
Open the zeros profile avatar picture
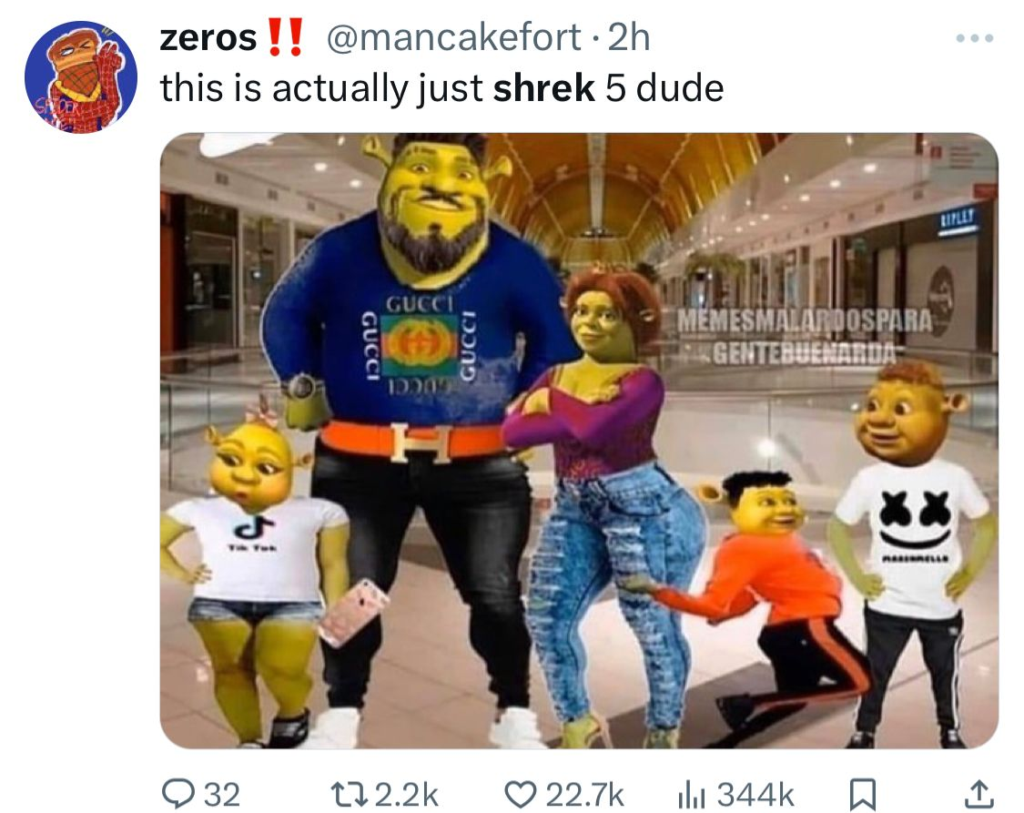coord(80,76)
